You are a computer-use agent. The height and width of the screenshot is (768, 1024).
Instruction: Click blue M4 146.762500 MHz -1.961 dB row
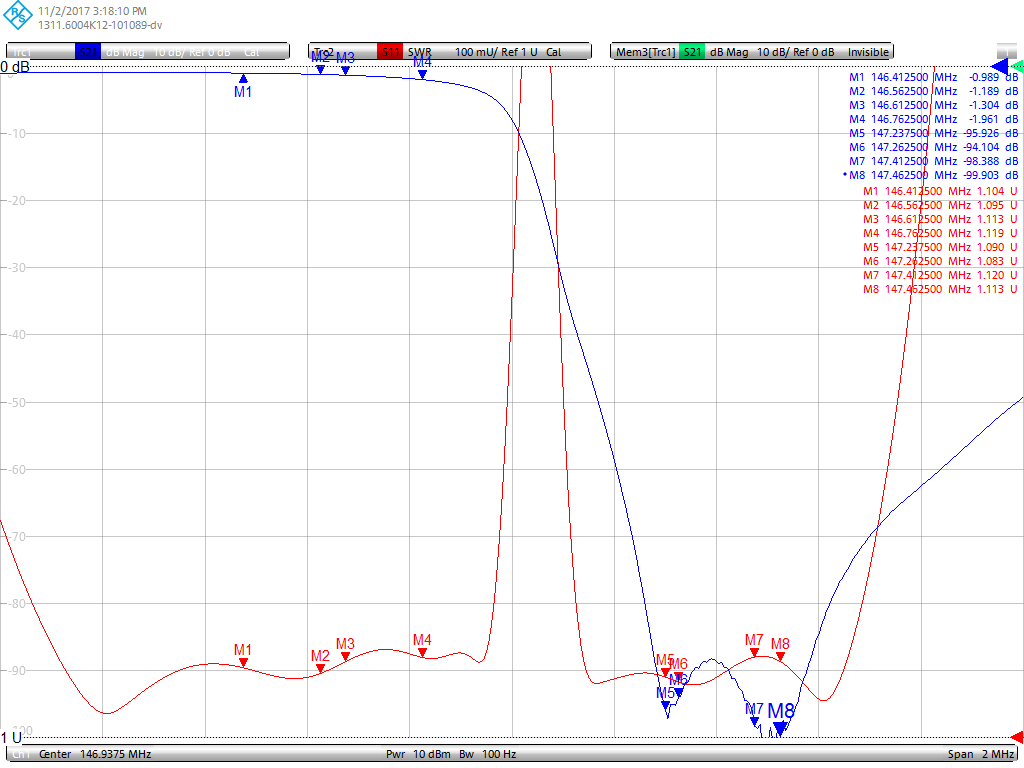coord(933,119)
